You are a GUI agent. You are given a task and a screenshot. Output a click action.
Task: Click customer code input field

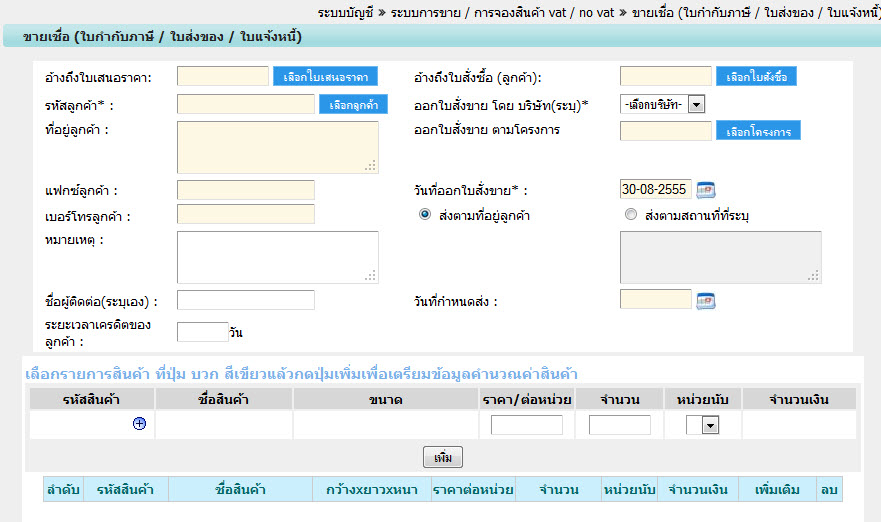coord(246,104)
